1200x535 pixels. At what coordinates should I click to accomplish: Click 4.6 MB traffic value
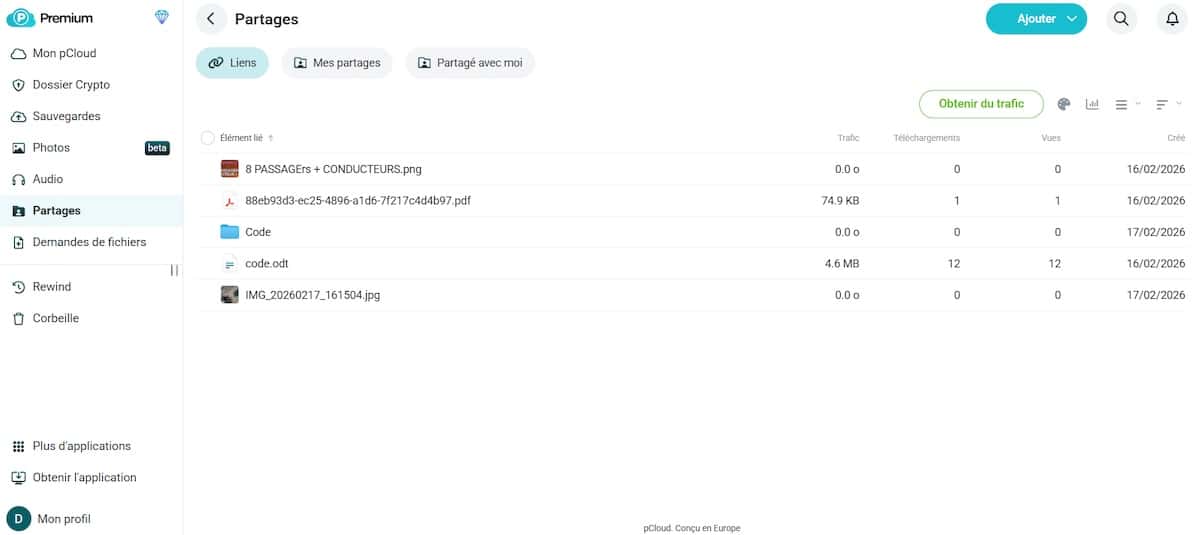click(842, 264)
